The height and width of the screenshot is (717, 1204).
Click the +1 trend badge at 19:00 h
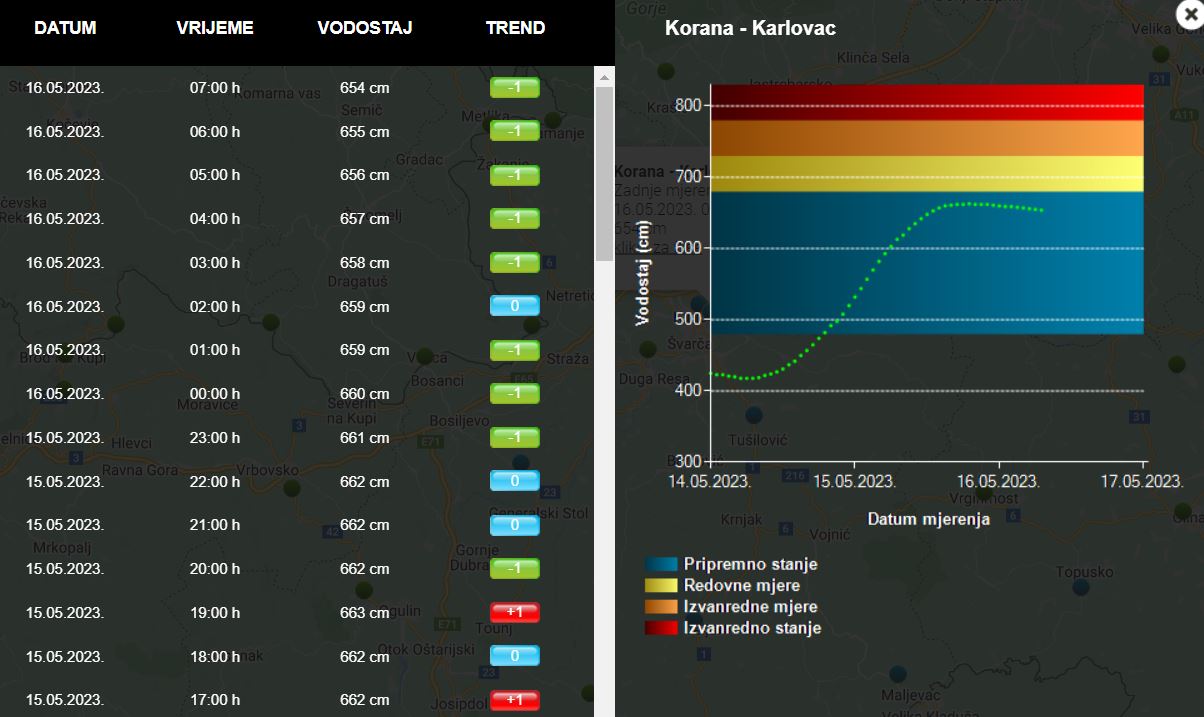[514, 612]
